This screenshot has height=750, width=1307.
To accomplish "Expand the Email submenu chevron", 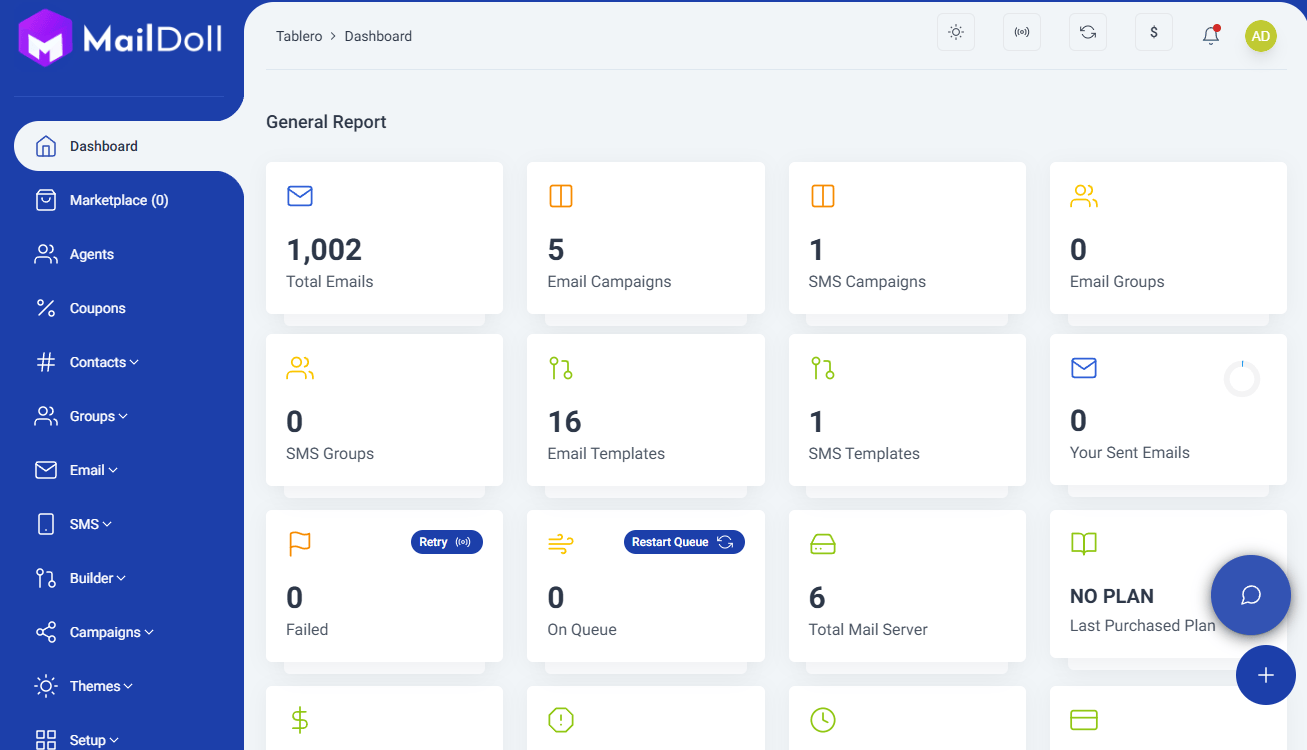I will tap(113, 470).
